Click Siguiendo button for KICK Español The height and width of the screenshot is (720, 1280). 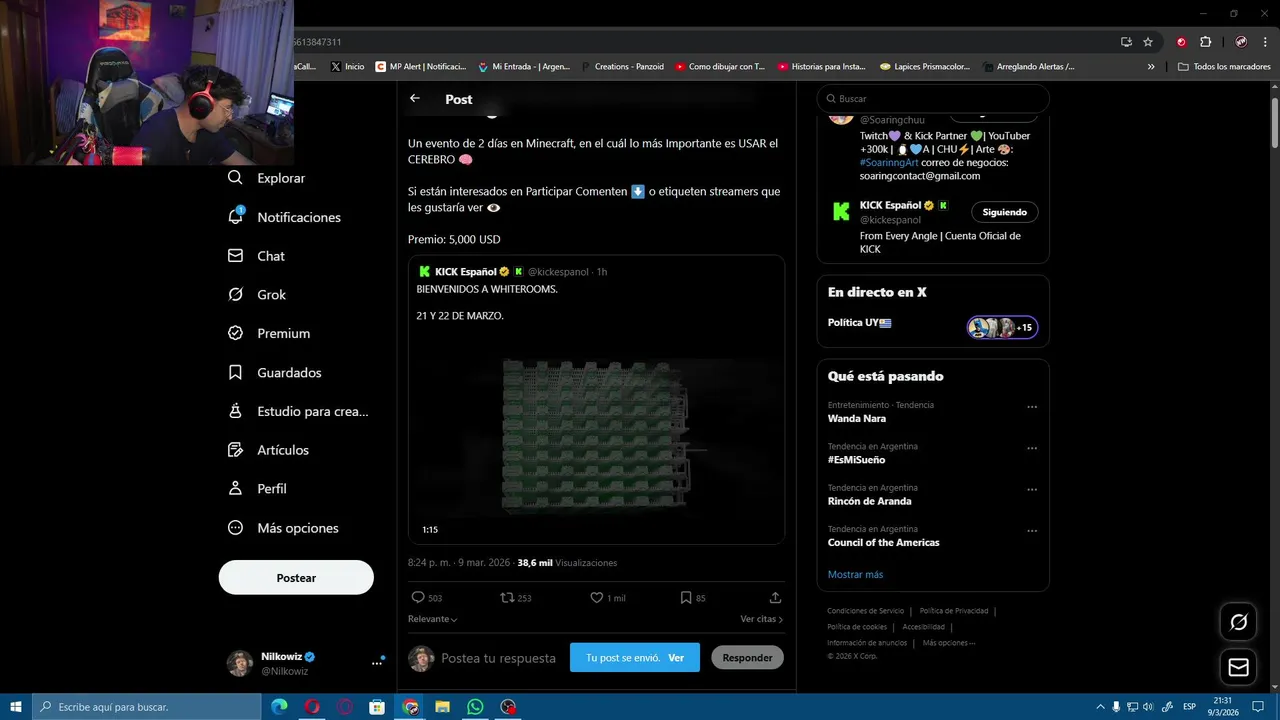pos(1004,212)
